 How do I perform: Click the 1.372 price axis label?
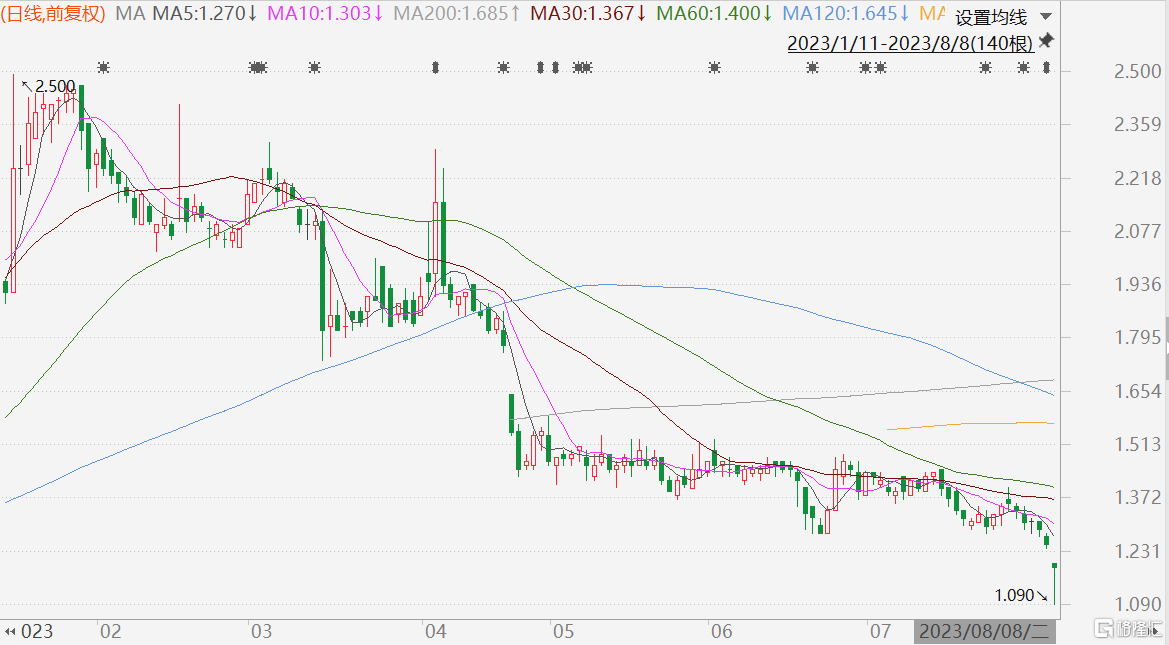click(x=1138, y=497)
